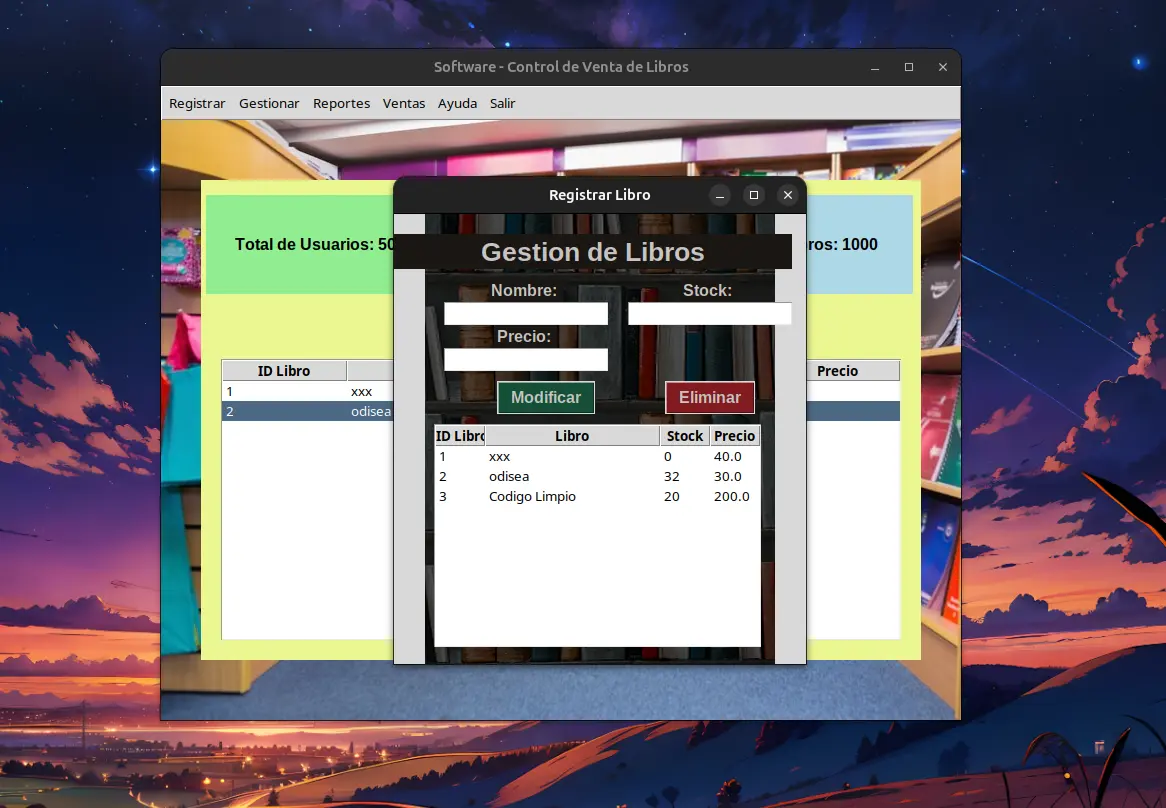Open the Registrar menu
The height and width of the screenshot is (808, 1166).
click(x=197, y=103)
